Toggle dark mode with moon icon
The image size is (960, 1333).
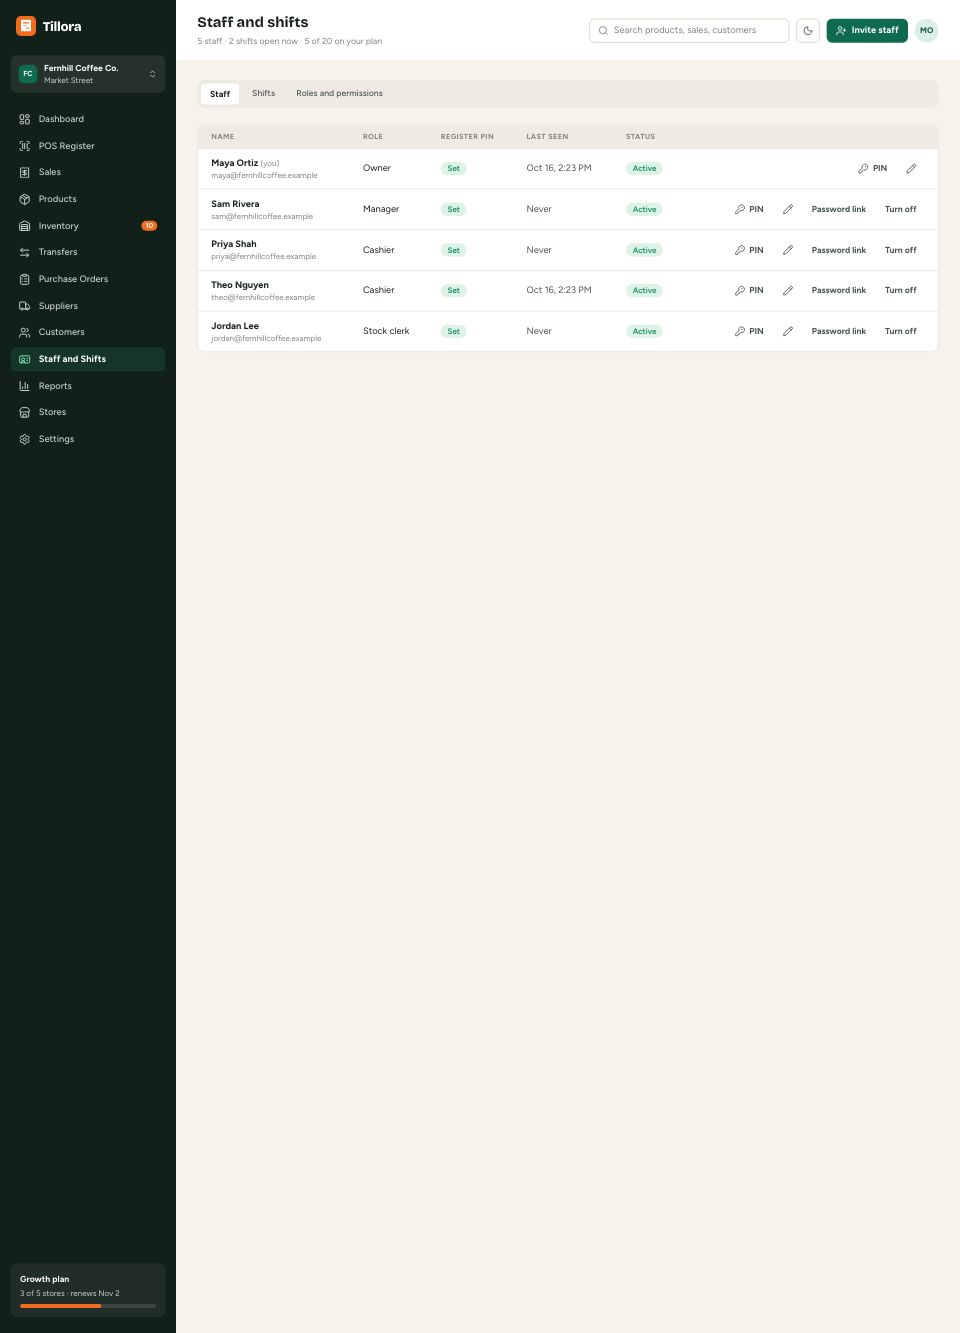pyautogui.click(x=808, y=31)
